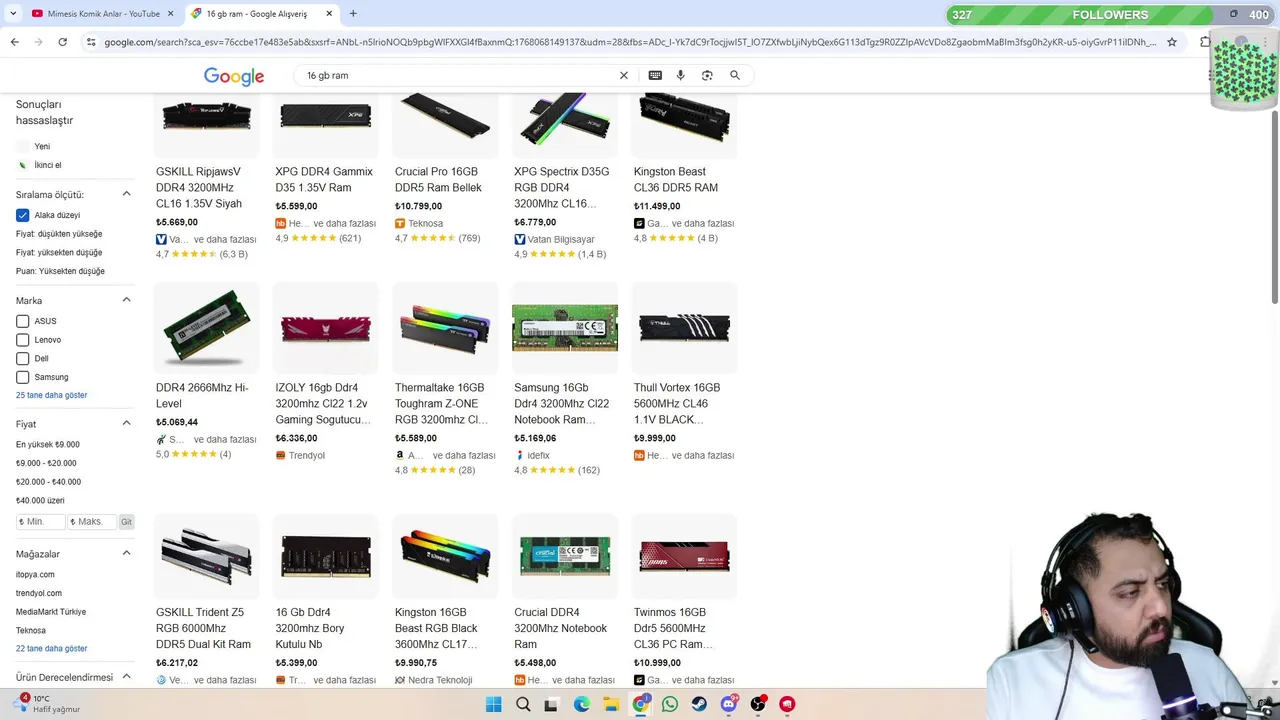Open Task View on the taskbar

click(551, 704)
